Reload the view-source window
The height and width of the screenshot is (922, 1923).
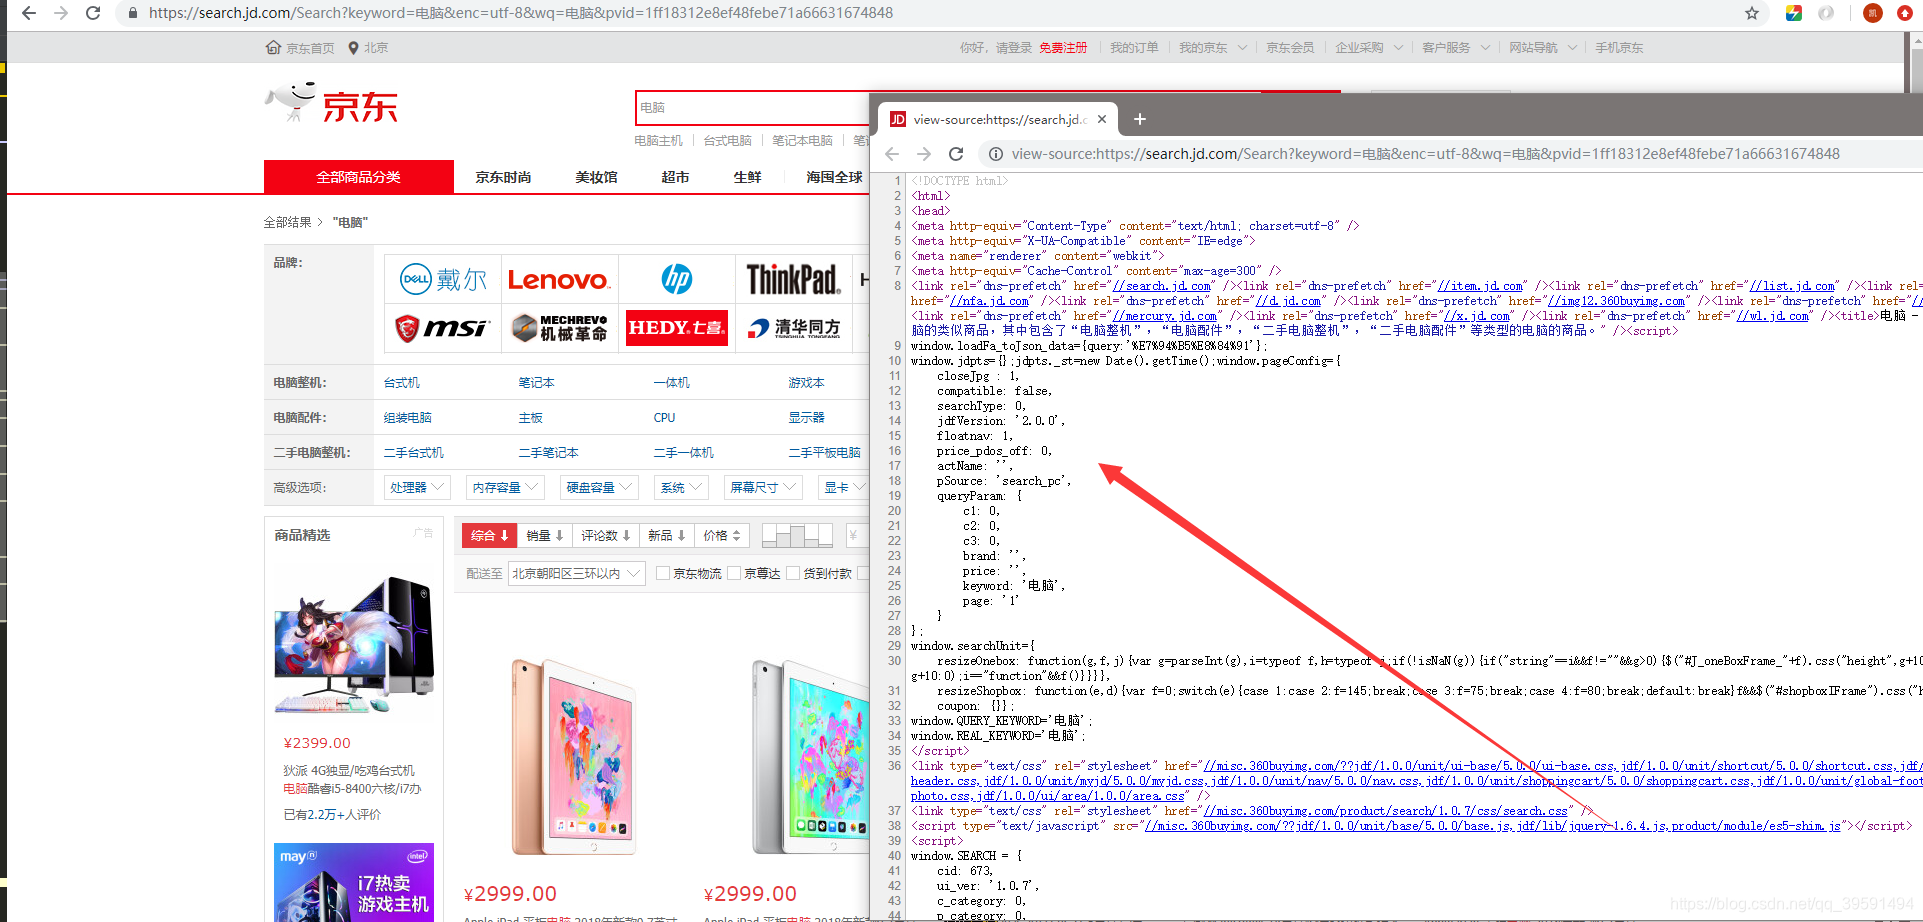tap(956, 154)
